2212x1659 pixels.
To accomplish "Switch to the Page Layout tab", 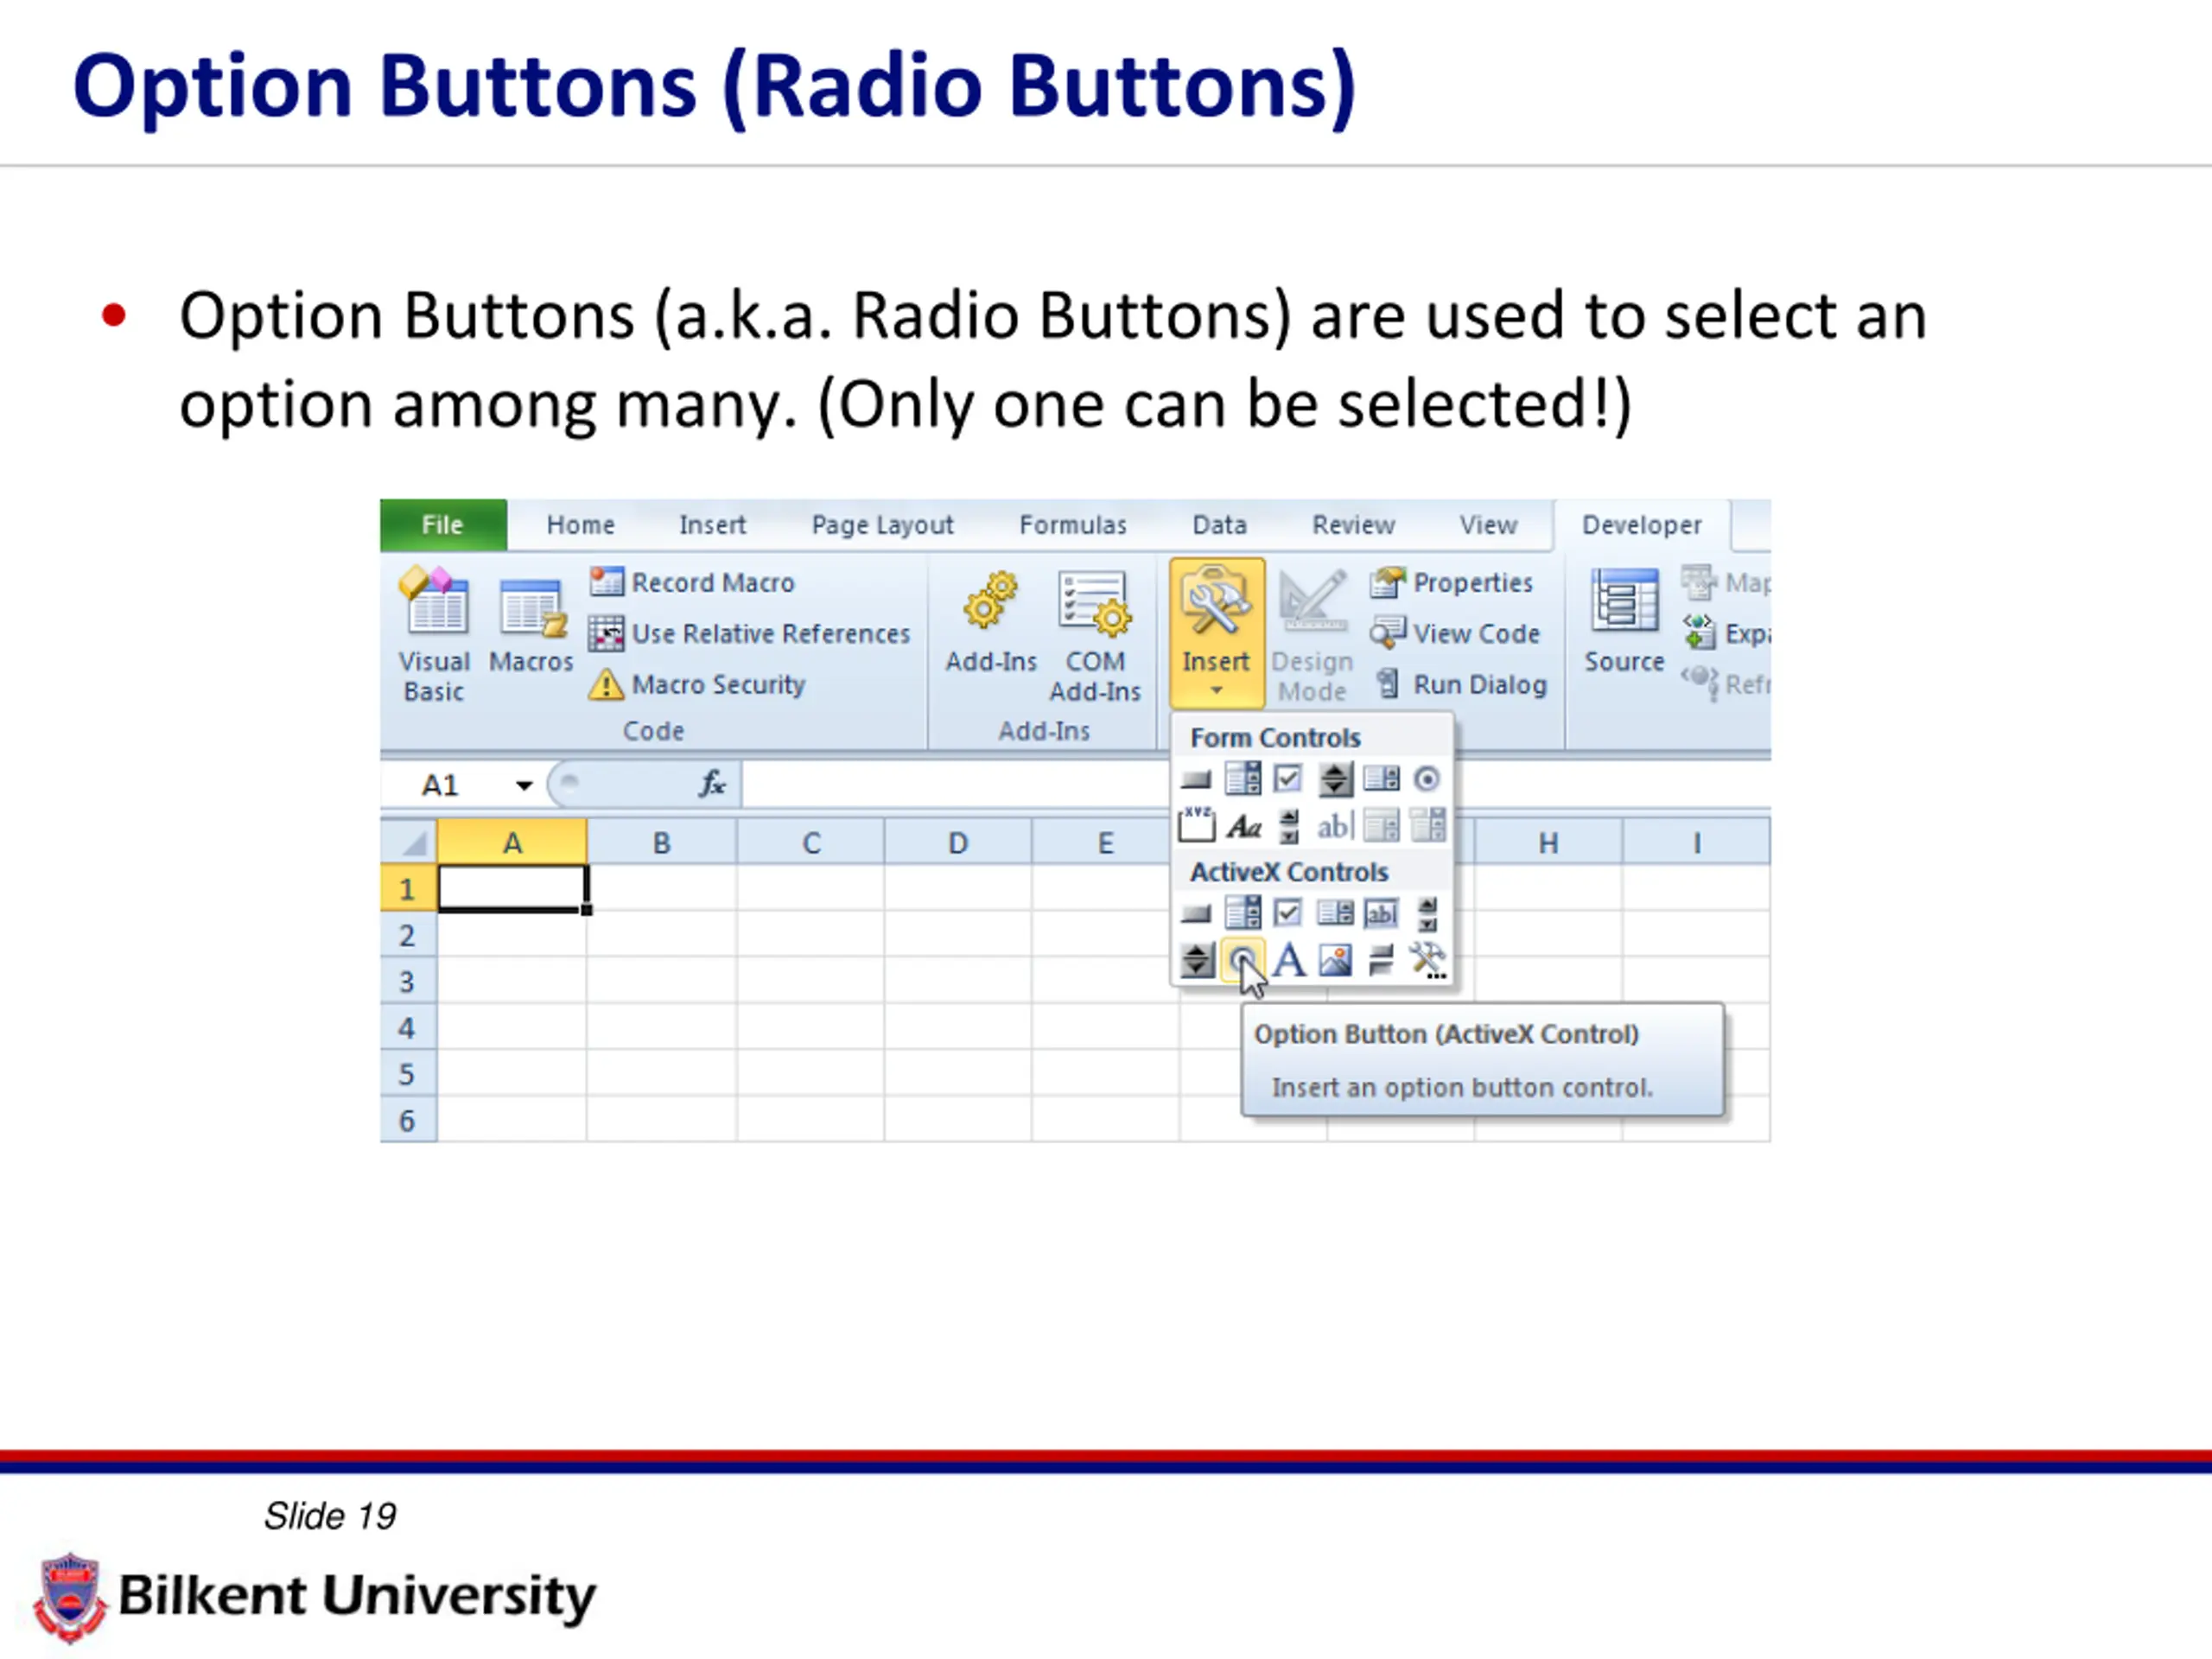I will coord(882,525).
